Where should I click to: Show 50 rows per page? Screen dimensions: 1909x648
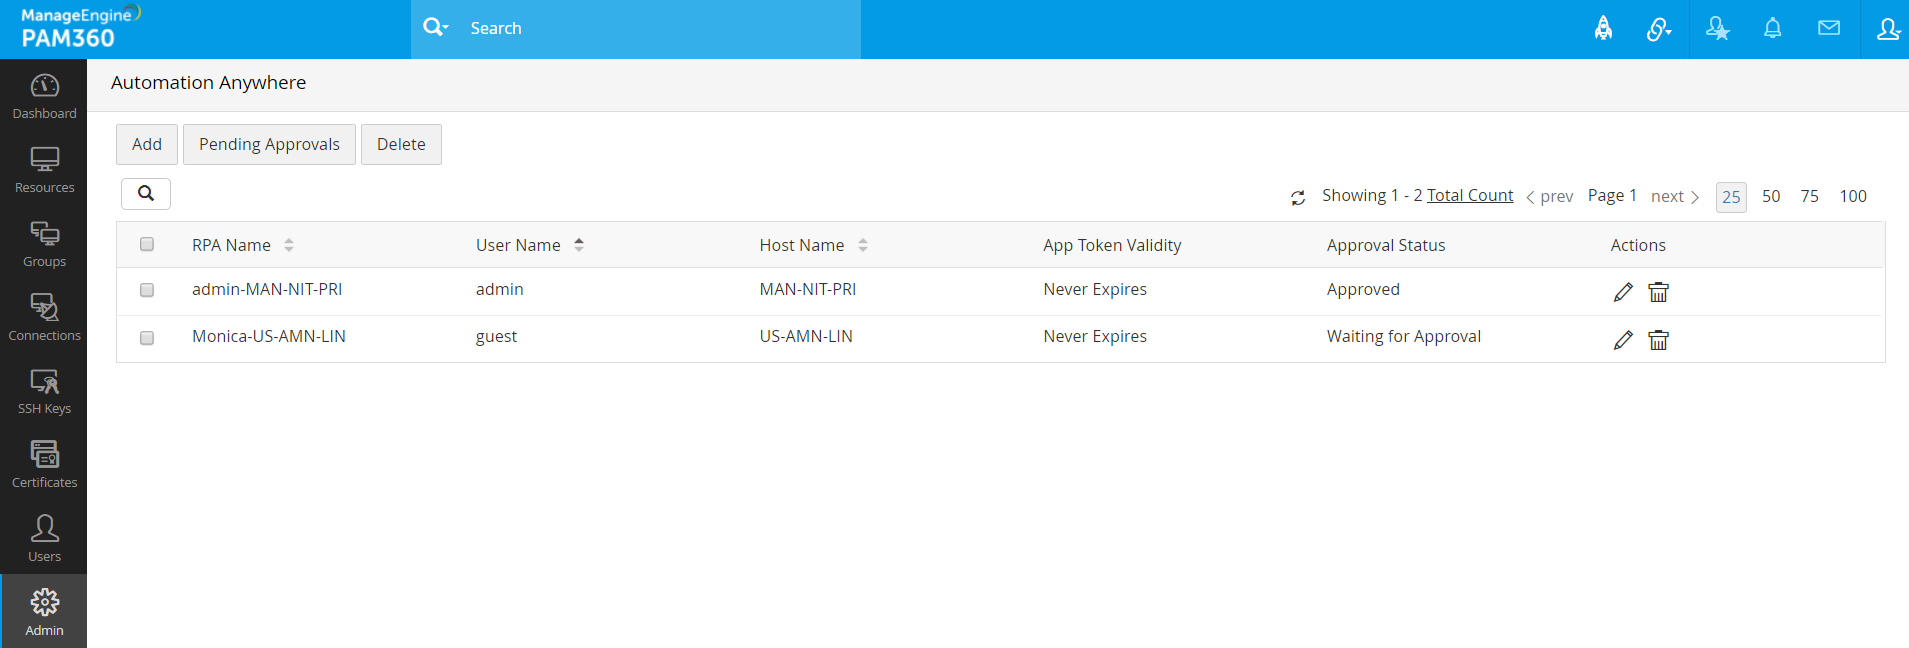pos(1771,196)
